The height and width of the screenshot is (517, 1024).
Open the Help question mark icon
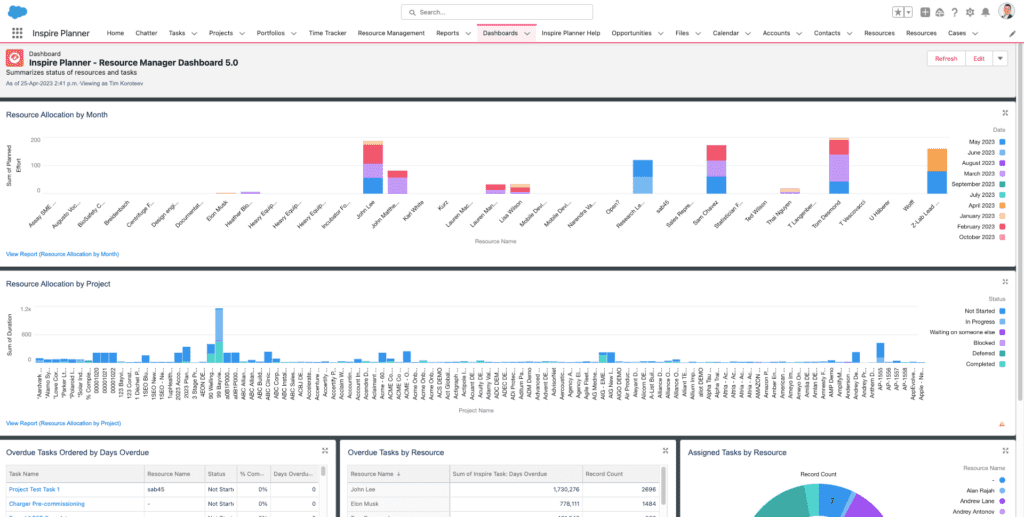[x=954, y=12]
